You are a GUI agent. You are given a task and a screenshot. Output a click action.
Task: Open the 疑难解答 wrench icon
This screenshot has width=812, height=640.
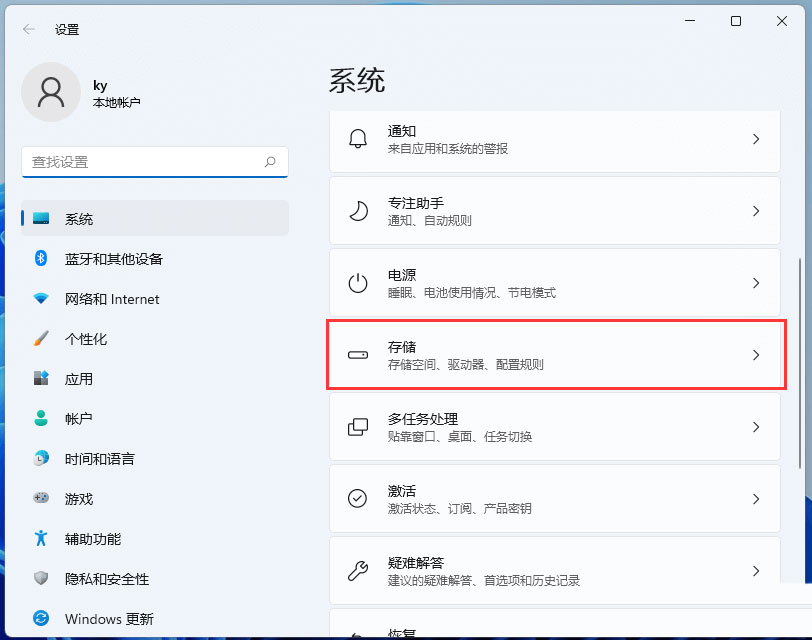coord(358,570)
